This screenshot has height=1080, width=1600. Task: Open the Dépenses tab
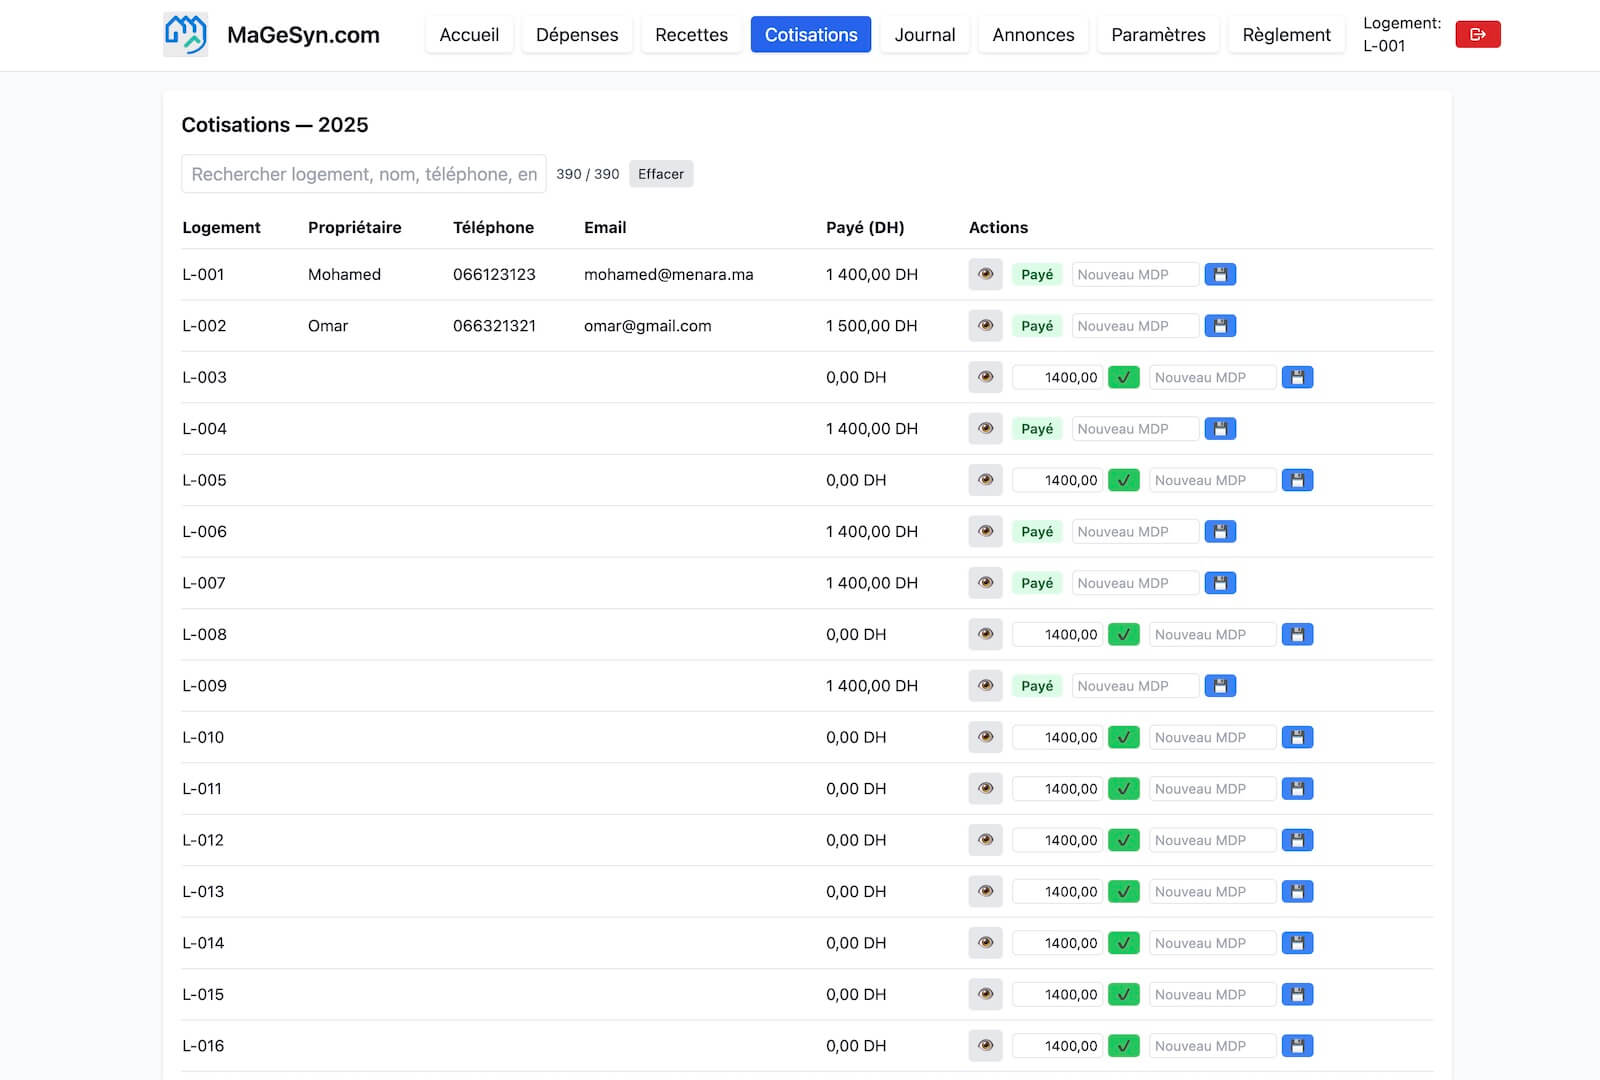pos(577,35)
